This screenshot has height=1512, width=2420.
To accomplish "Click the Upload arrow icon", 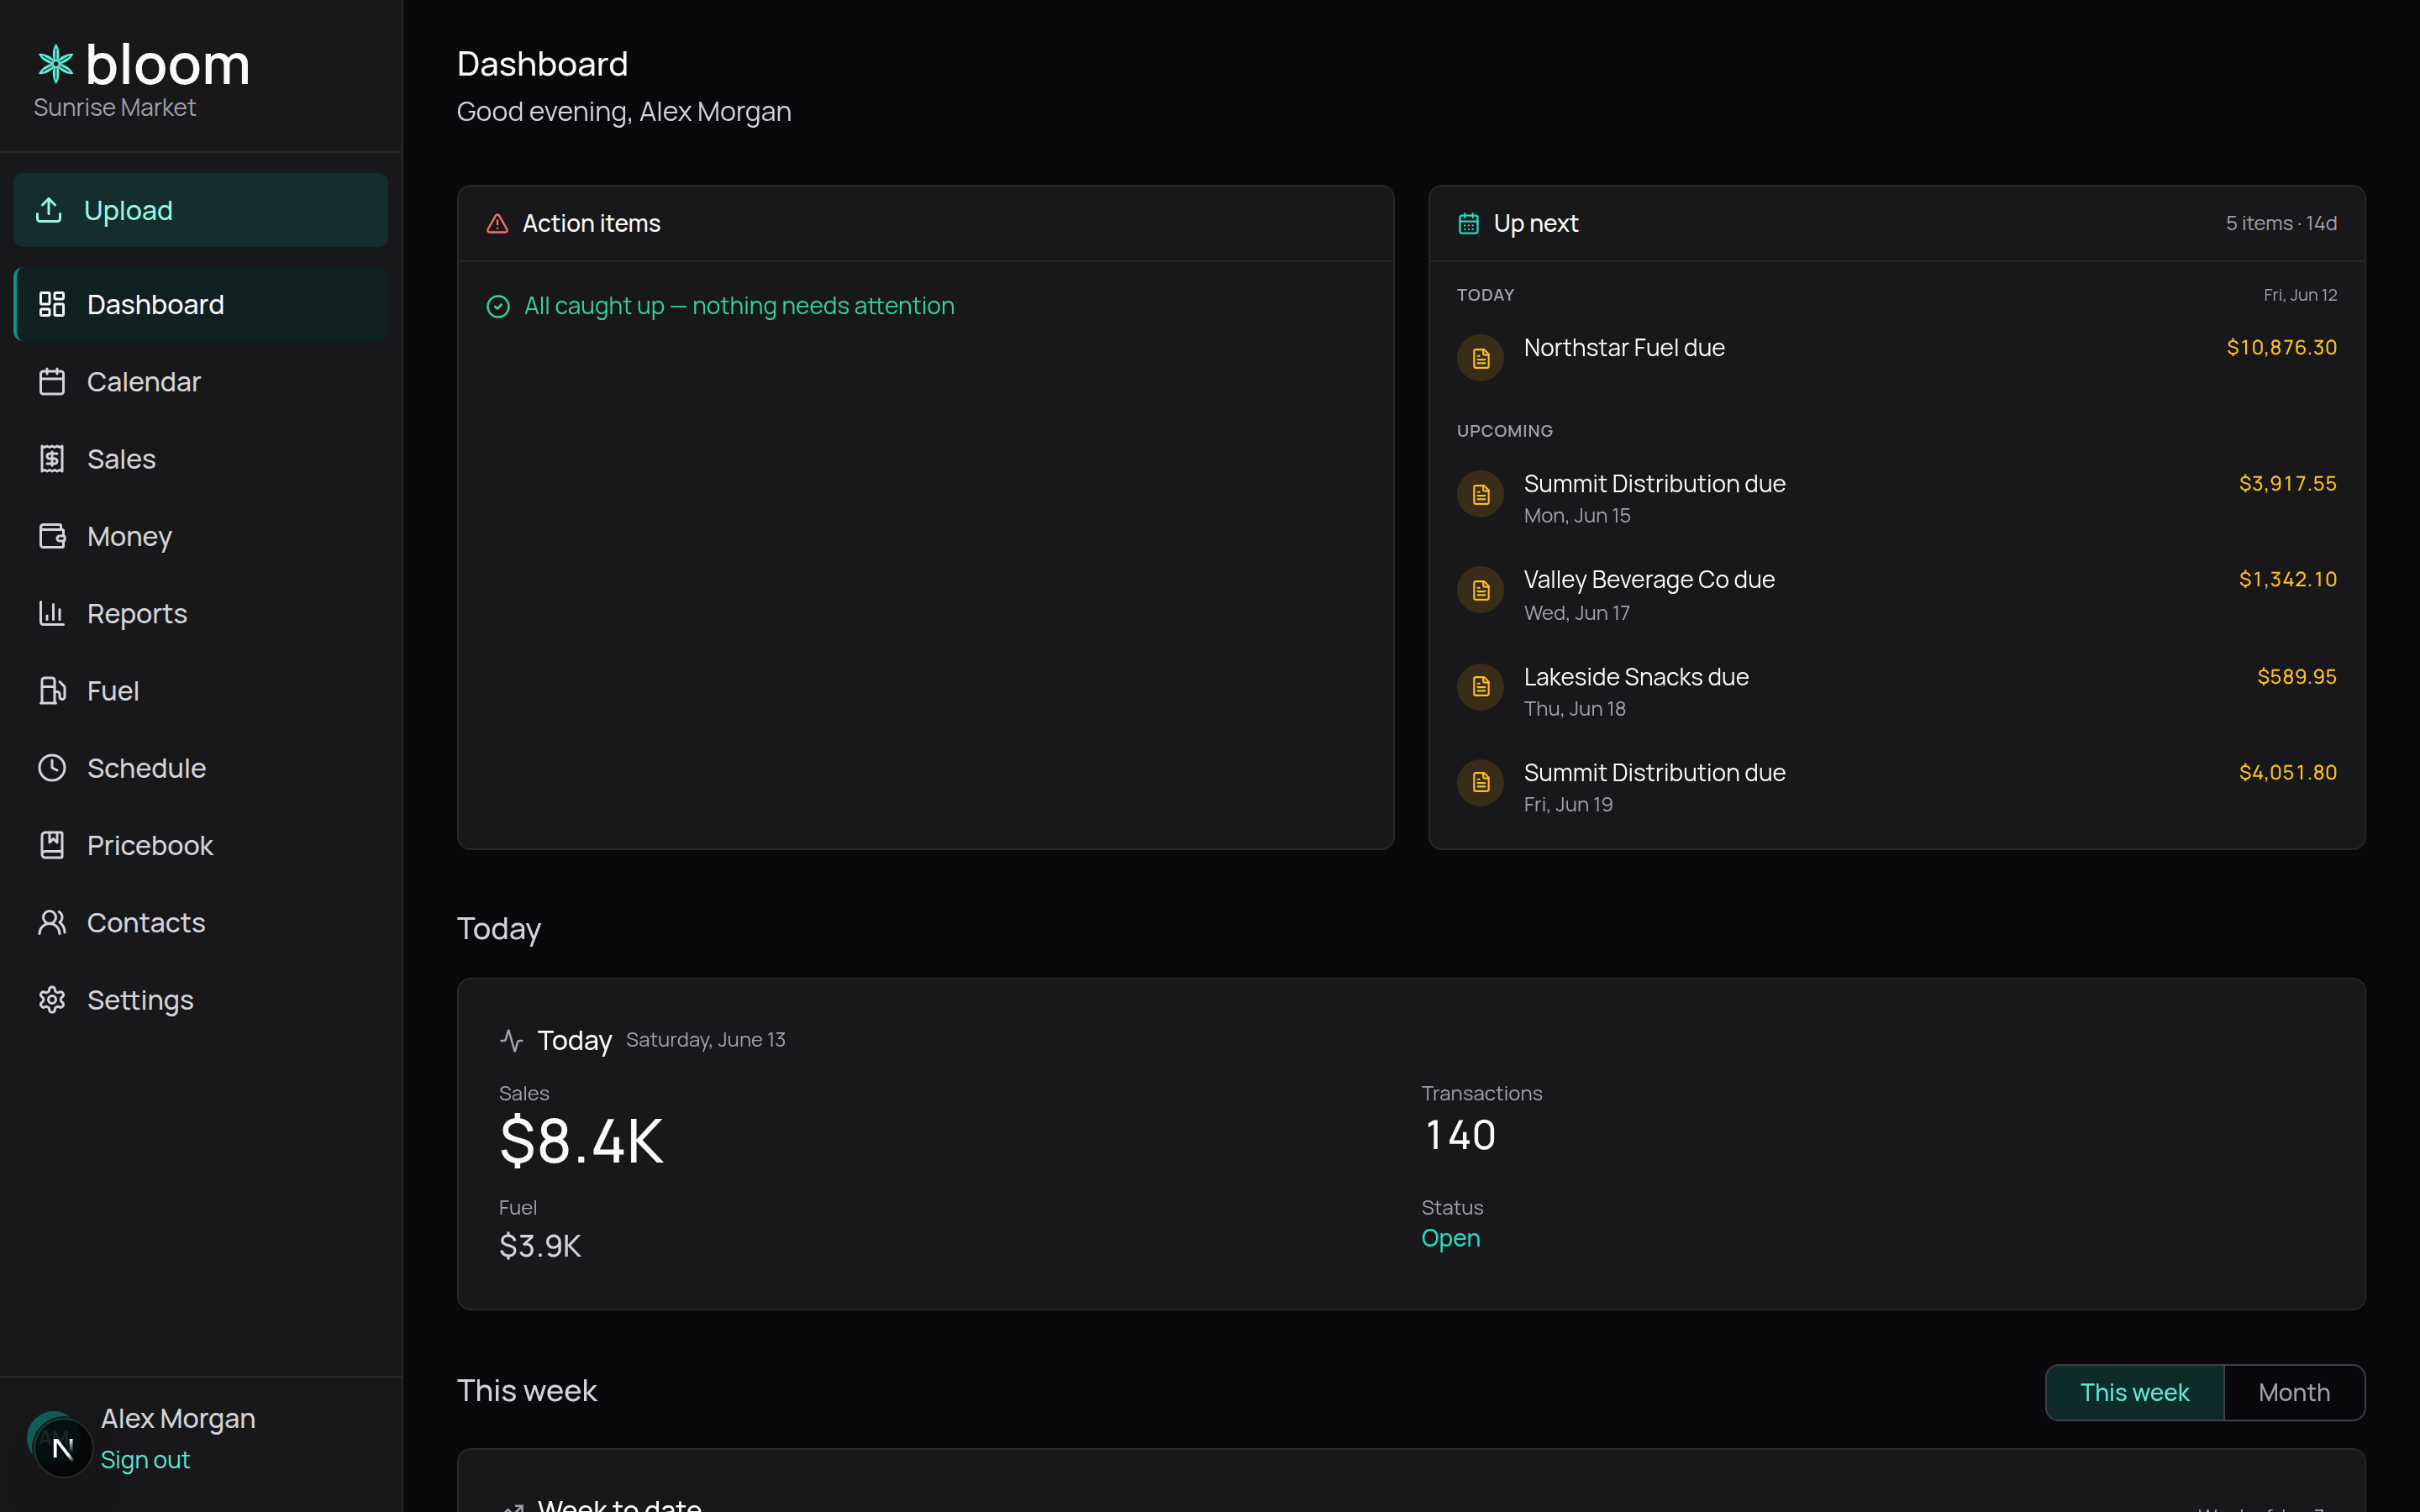I will (x=49, y=210).
